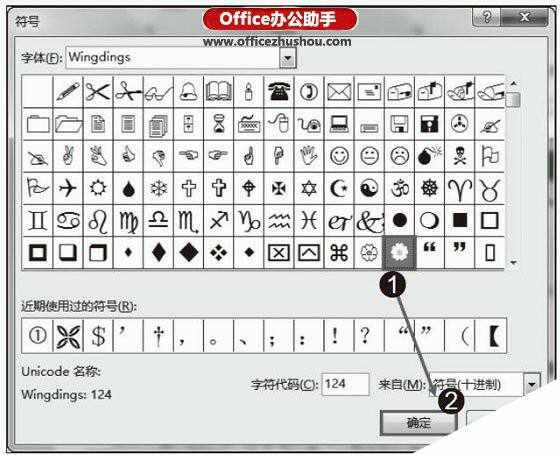Select the water droplet symbol
This screenshot has height=455, width=560.
click(128, 188)
